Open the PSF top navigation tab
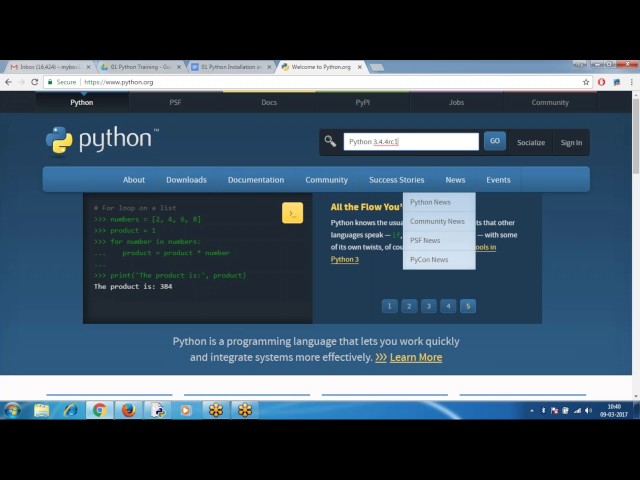The image size is (640, 480). pyautogui.click(x=176, y=102)
